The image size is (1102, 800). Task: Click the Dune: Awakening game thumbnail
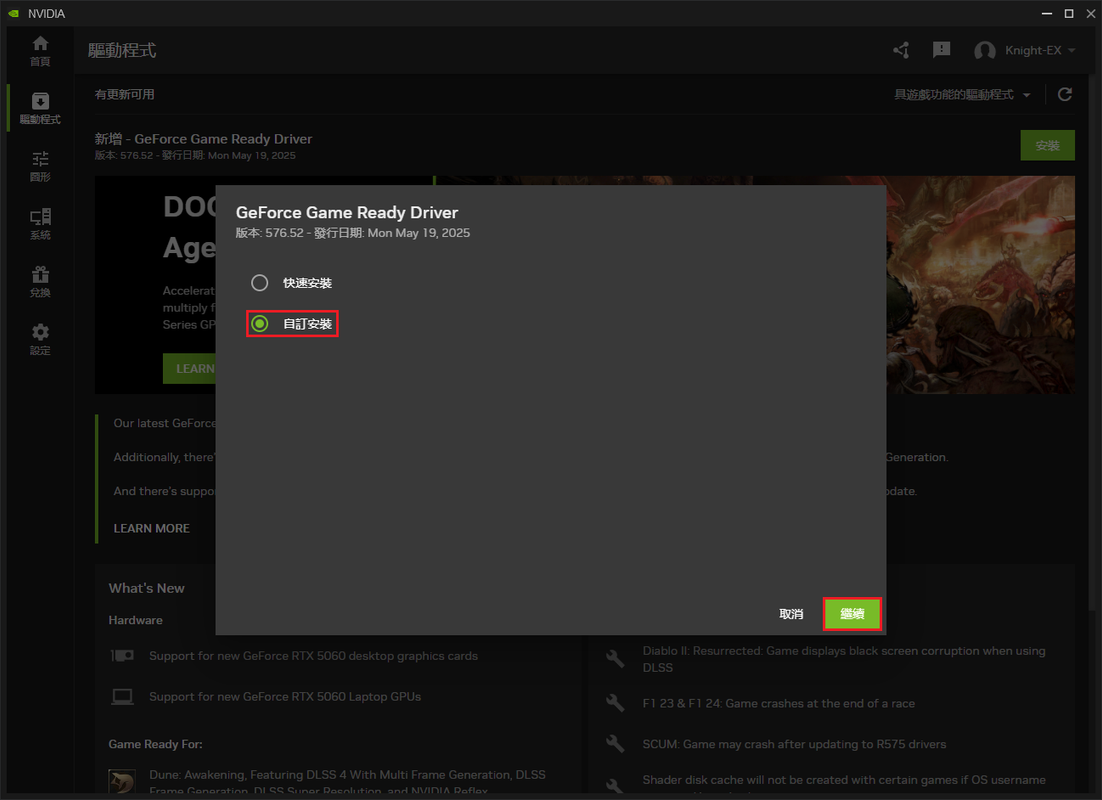click(x=122, y=782)
